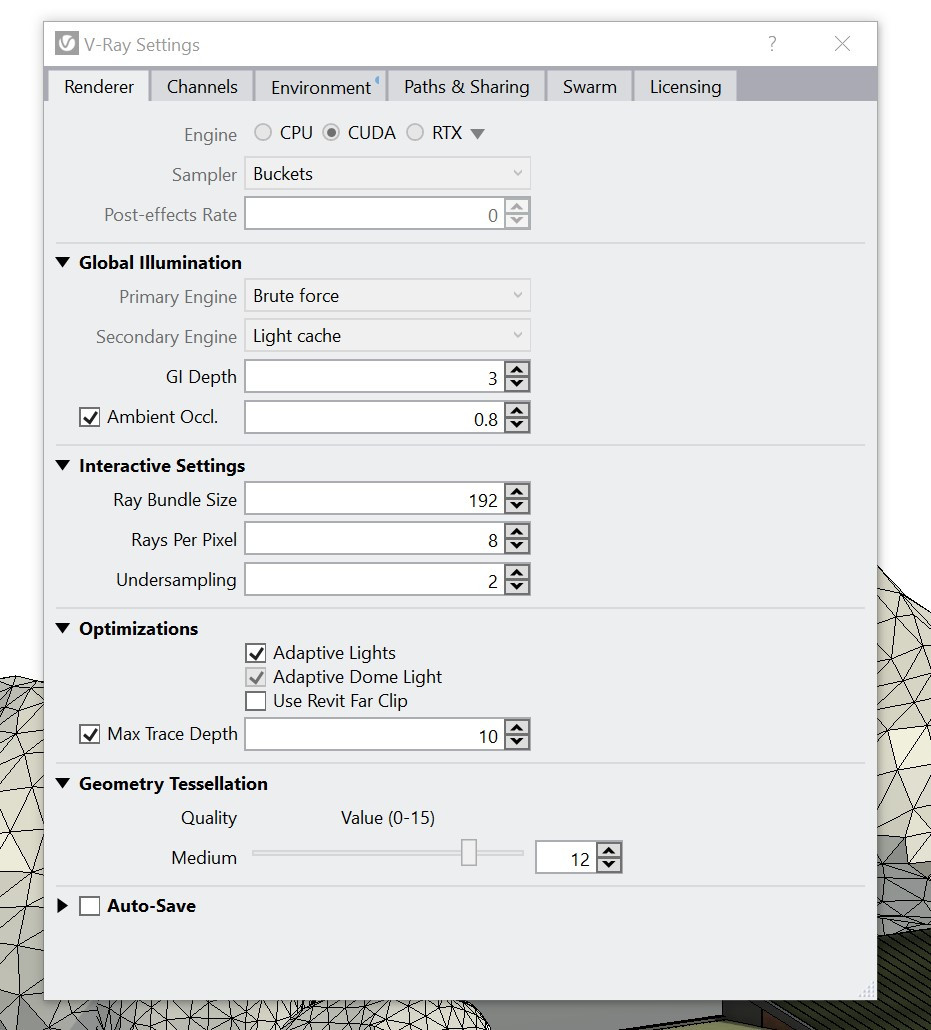Viewport: 931px width, 1030px height.
Task: Decrease the tessellation quality value
Action: click(609, 865)
